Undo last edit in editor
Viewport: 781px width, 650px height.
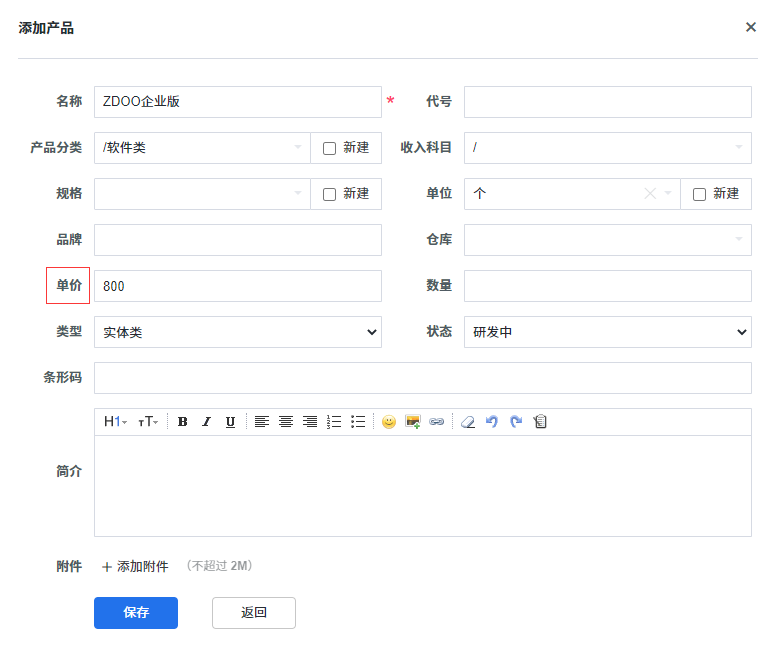click(x=492, y=422)
